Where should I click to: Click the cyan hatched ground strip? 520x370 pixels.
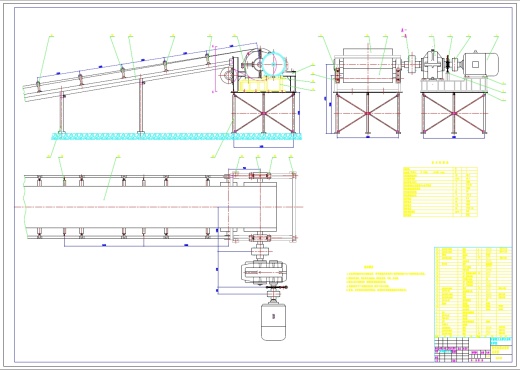[177, 136]
